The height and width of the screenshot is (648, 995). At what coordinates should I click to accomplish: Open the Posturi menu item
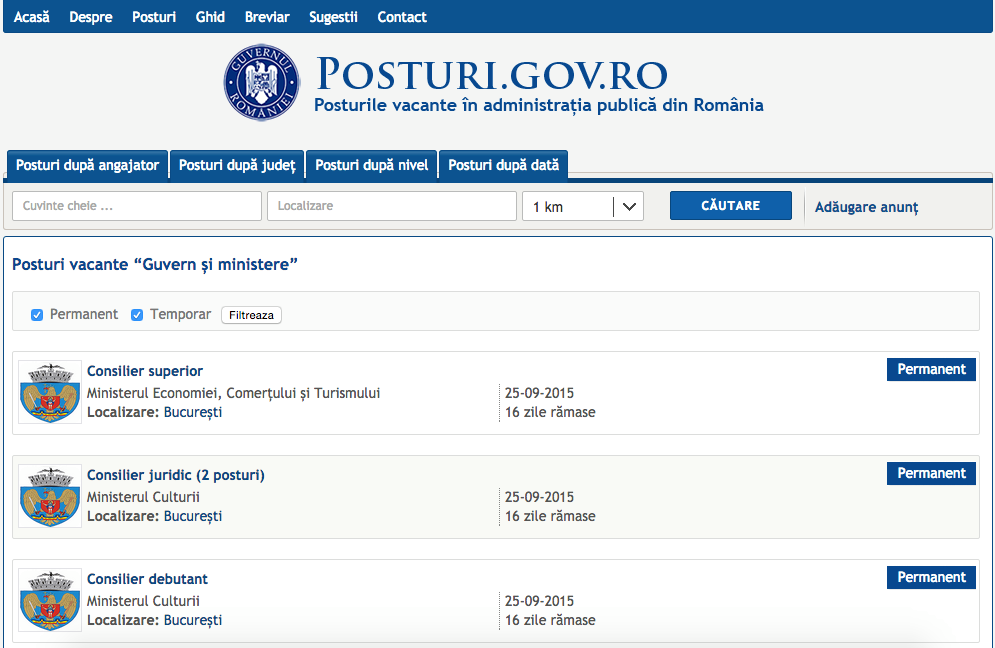pos(154,17)
